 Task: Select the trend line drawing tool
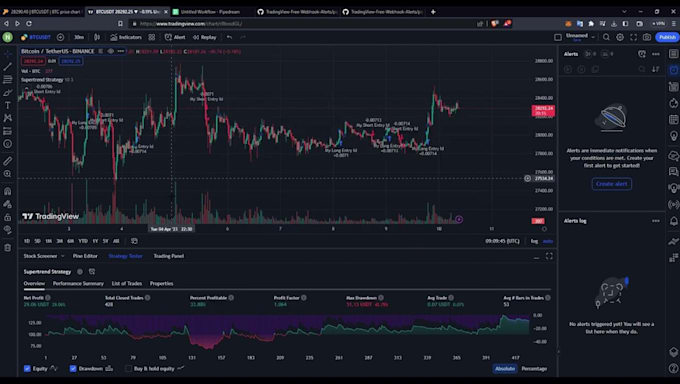7,67
